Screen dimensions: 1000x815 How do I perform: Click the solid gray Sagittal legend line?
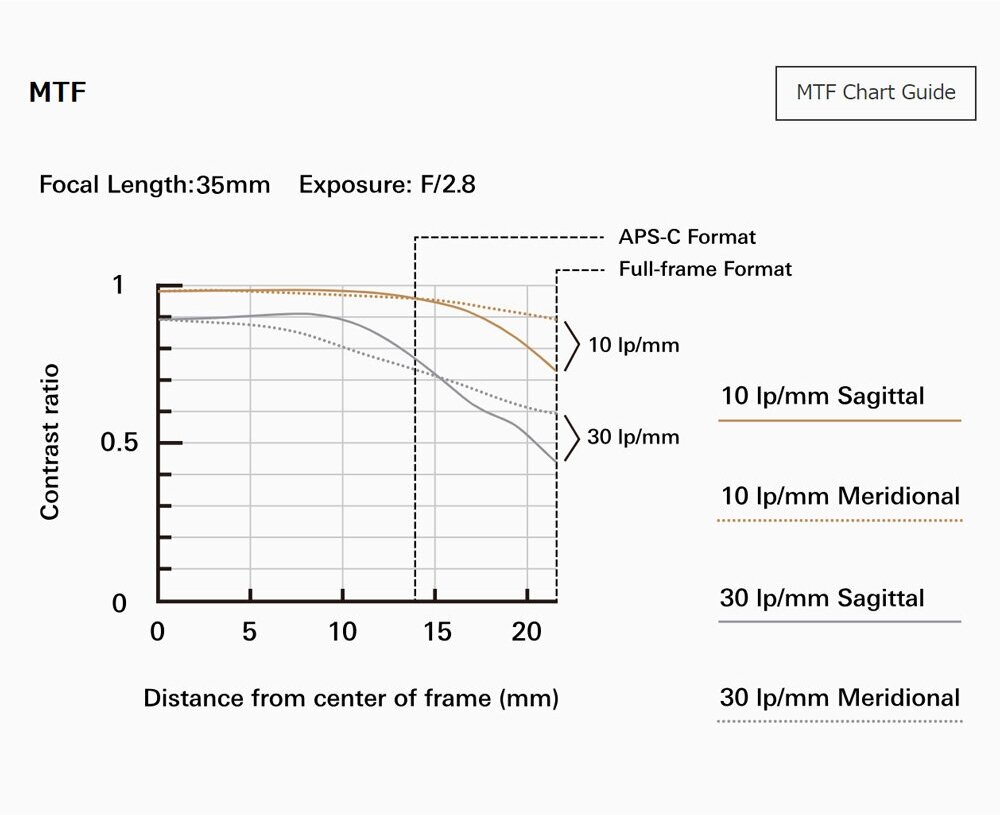tap(840, 622)
